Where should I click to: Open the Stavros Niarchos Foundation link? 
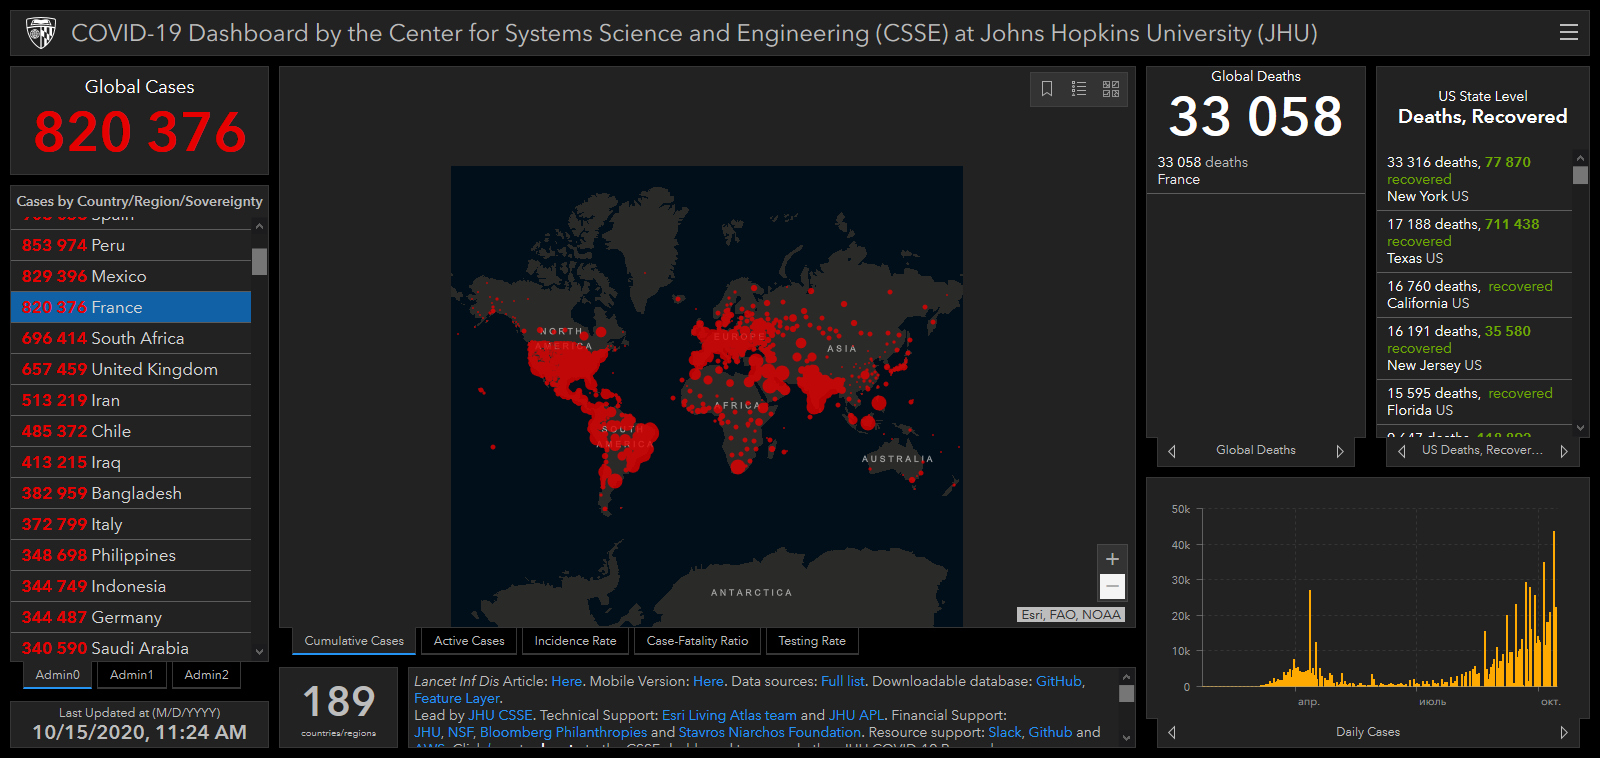coord(769,732)
